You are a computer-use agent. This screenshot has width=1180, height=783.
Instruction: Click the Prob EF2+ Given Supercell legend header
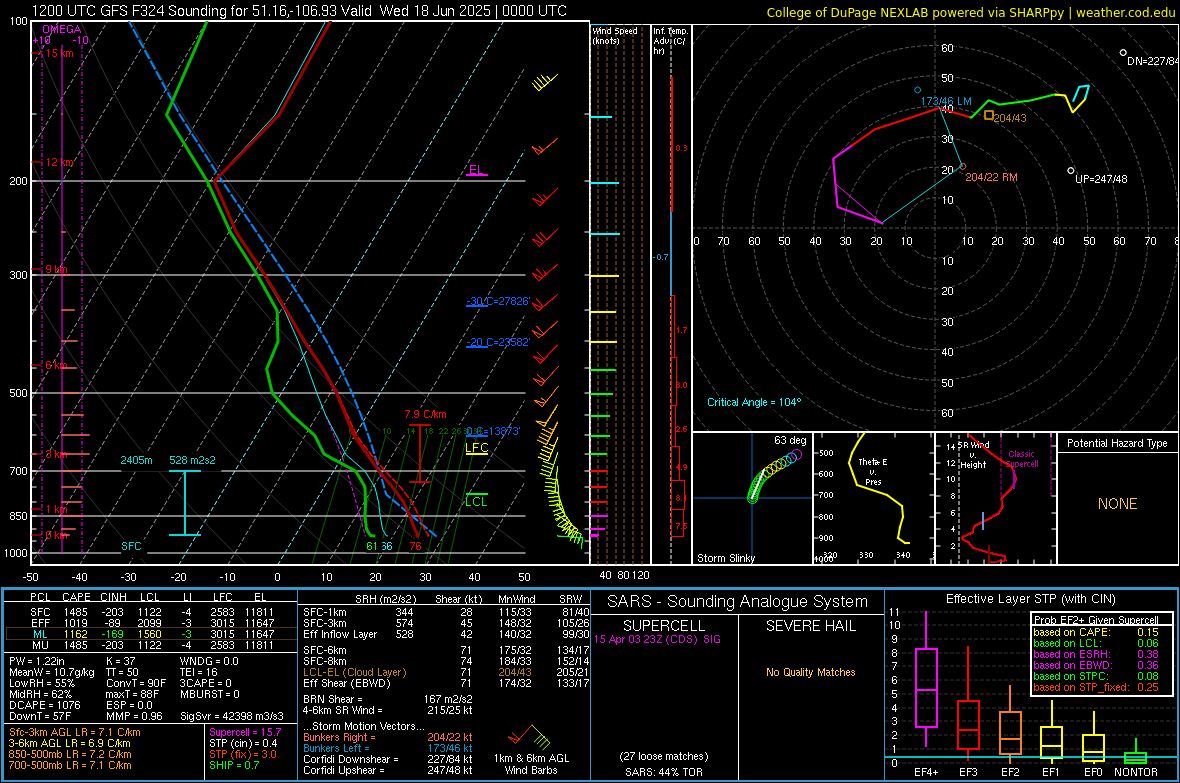[1096, 620]
